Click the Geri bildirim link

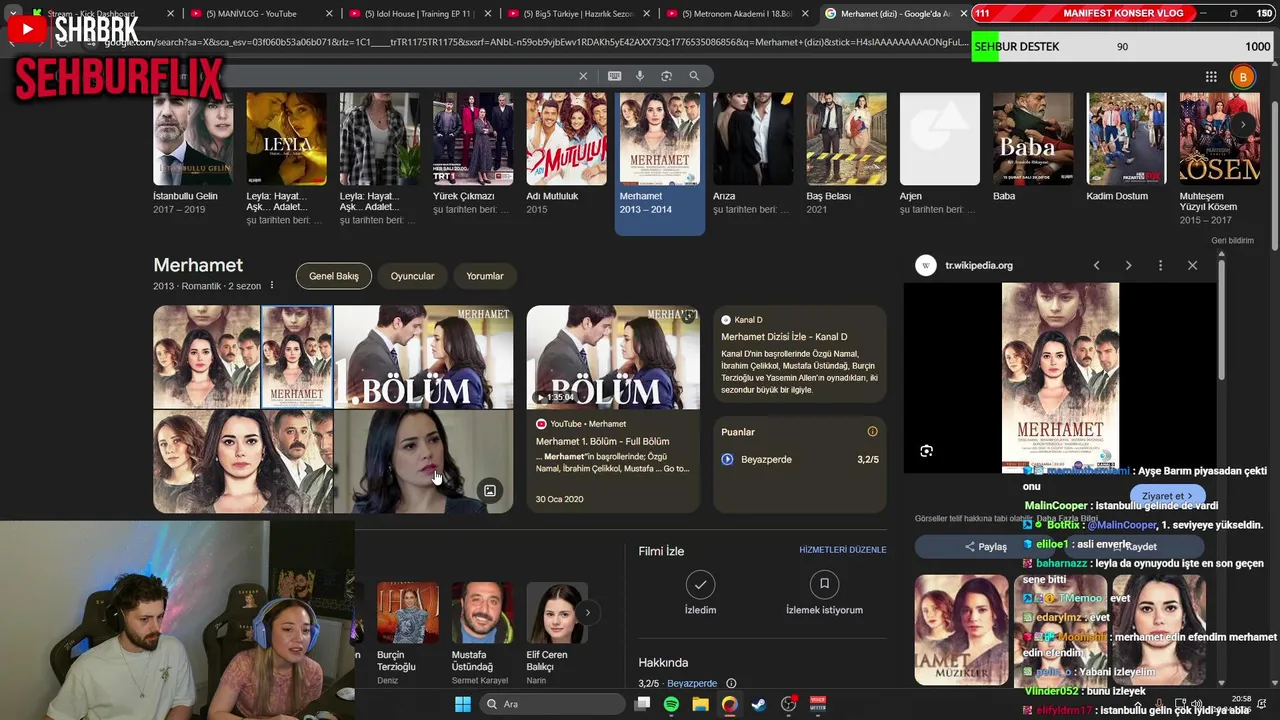[x=1232, y=241]
